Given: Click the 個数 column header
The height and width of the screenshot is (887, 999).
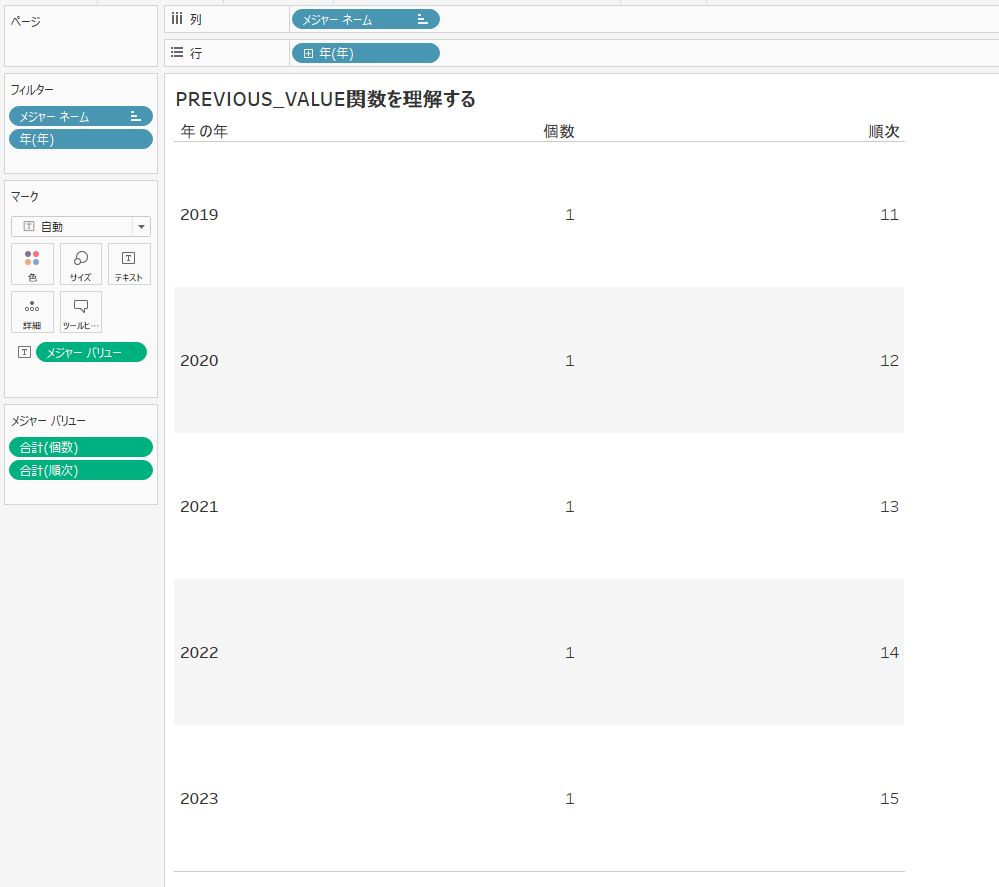Looking at the screenshot, I should click(x=558, y=131).
